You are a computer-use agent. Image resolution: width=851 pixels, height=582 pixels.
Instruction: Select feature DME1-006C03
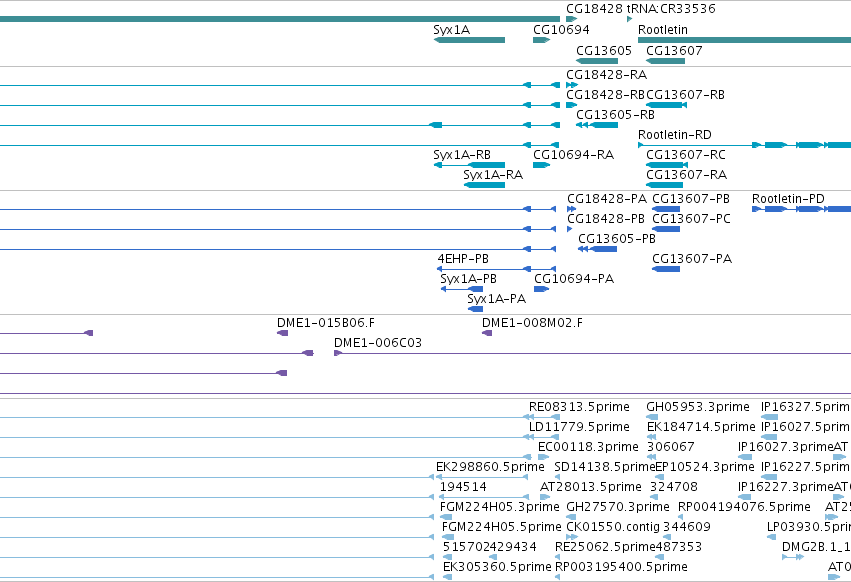tap(378, 343)
